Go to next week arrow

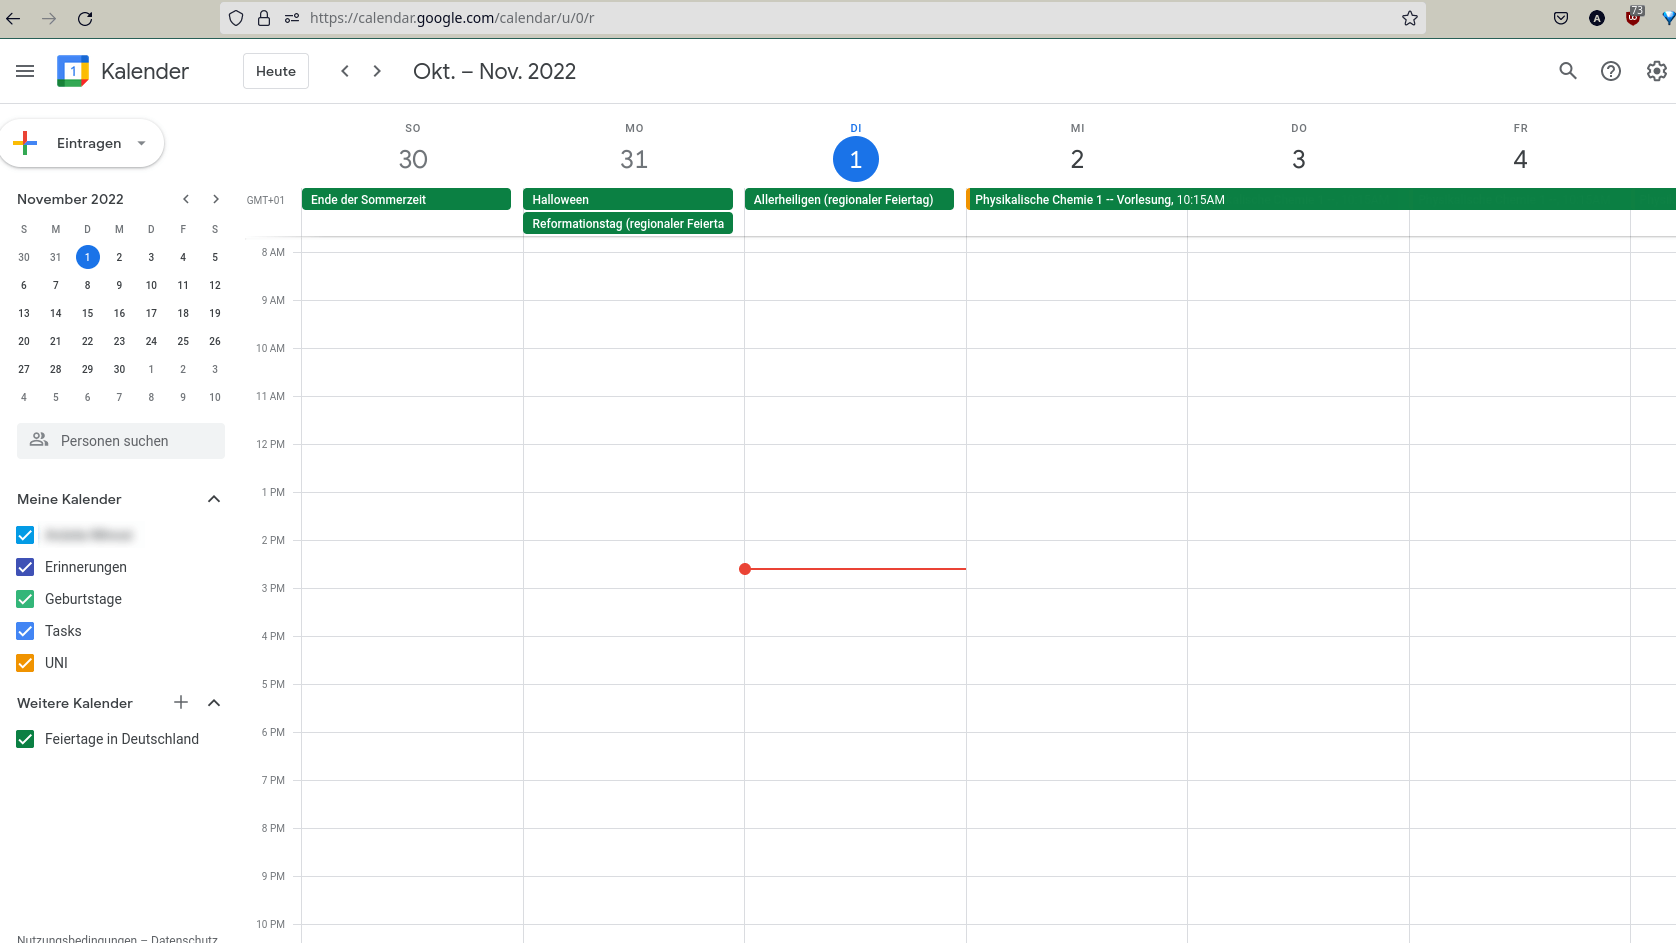[377, 71]
